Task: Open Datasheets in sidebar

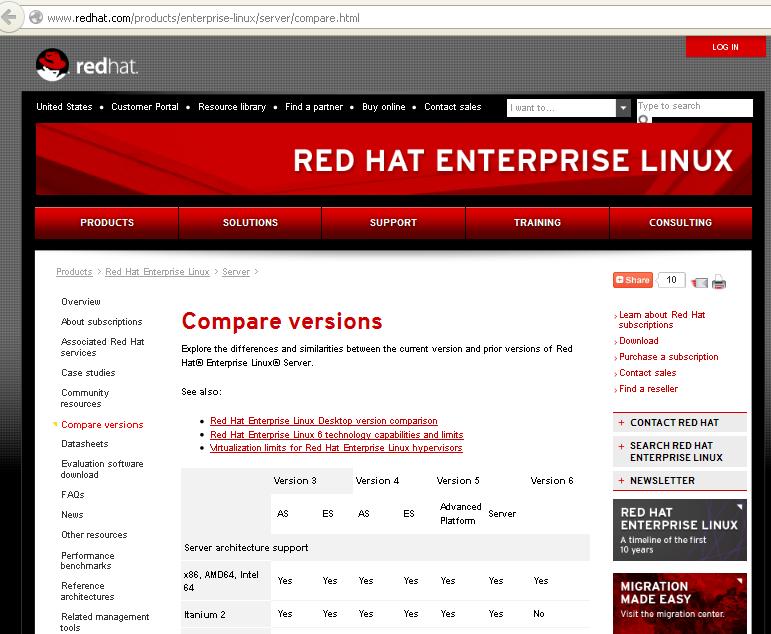Action: 85,444
